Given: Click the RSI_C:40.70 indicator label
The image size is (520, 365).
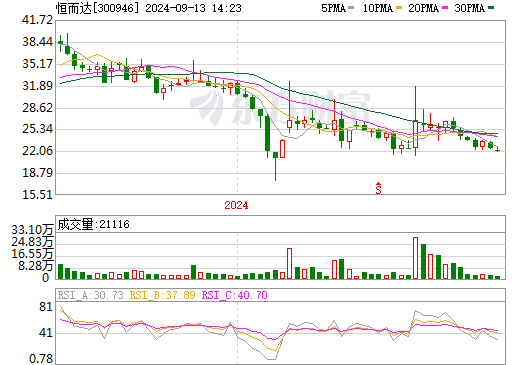Looking at the screenshot, I should pyautogui.click(x=235, y=295).
